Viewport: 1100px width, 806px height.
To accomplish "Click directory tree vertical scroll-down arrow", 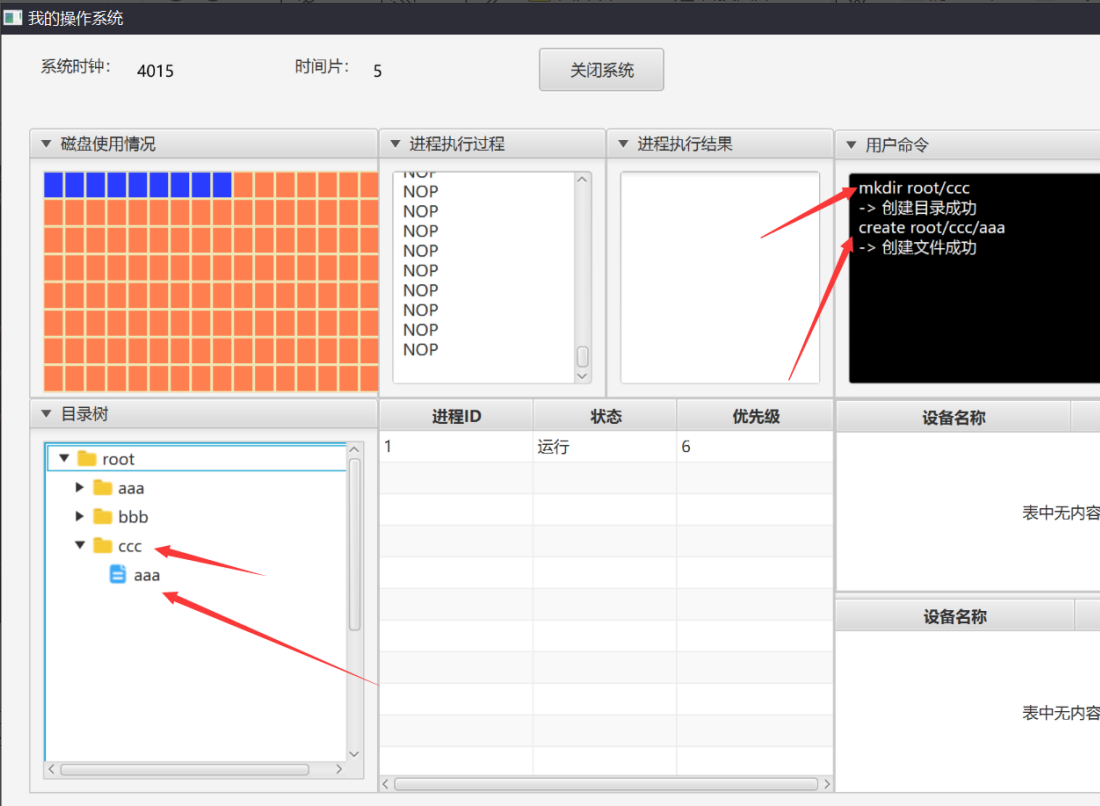I will pos(354,753).
